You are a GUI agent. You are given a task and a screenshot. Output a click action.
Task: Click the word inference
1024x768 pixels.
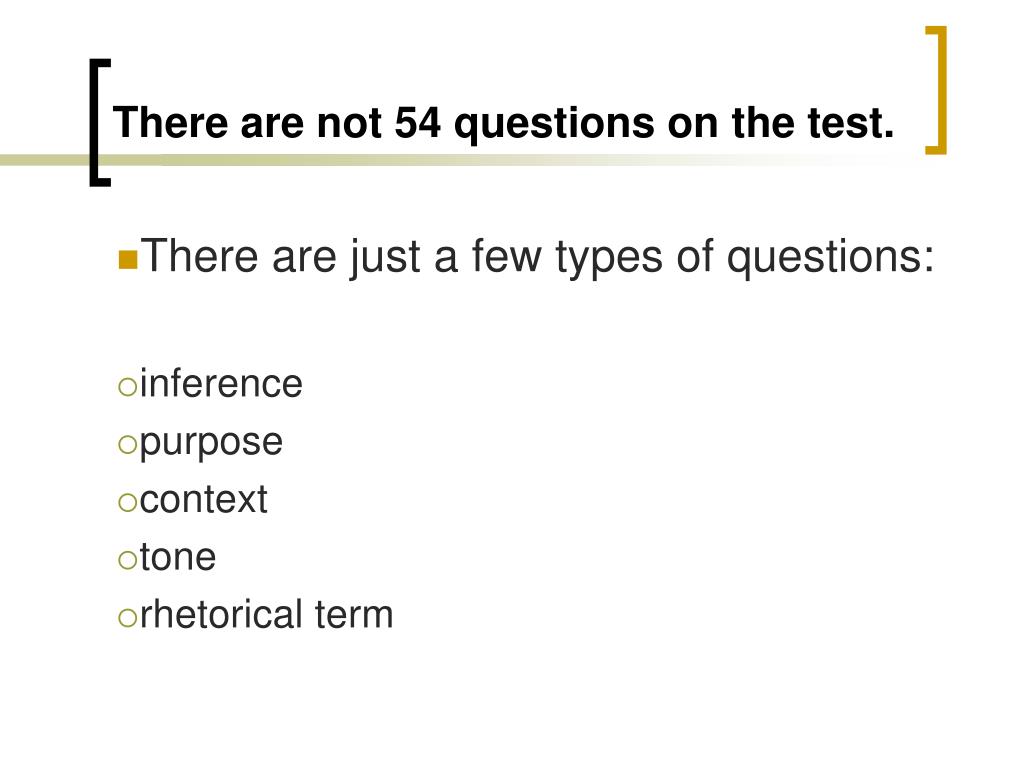(x=221, y=383)
